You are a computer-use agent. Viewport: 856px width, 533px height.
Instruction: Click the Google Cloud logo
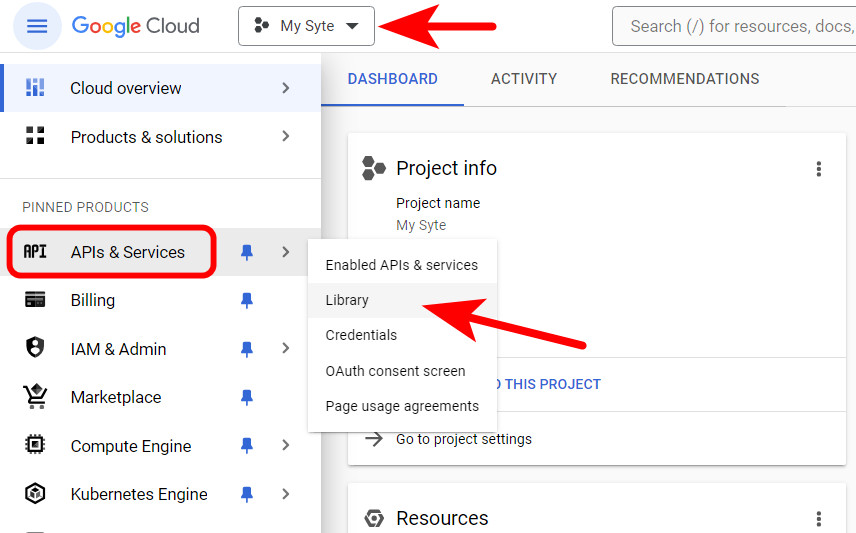click(x=135, y=26)
